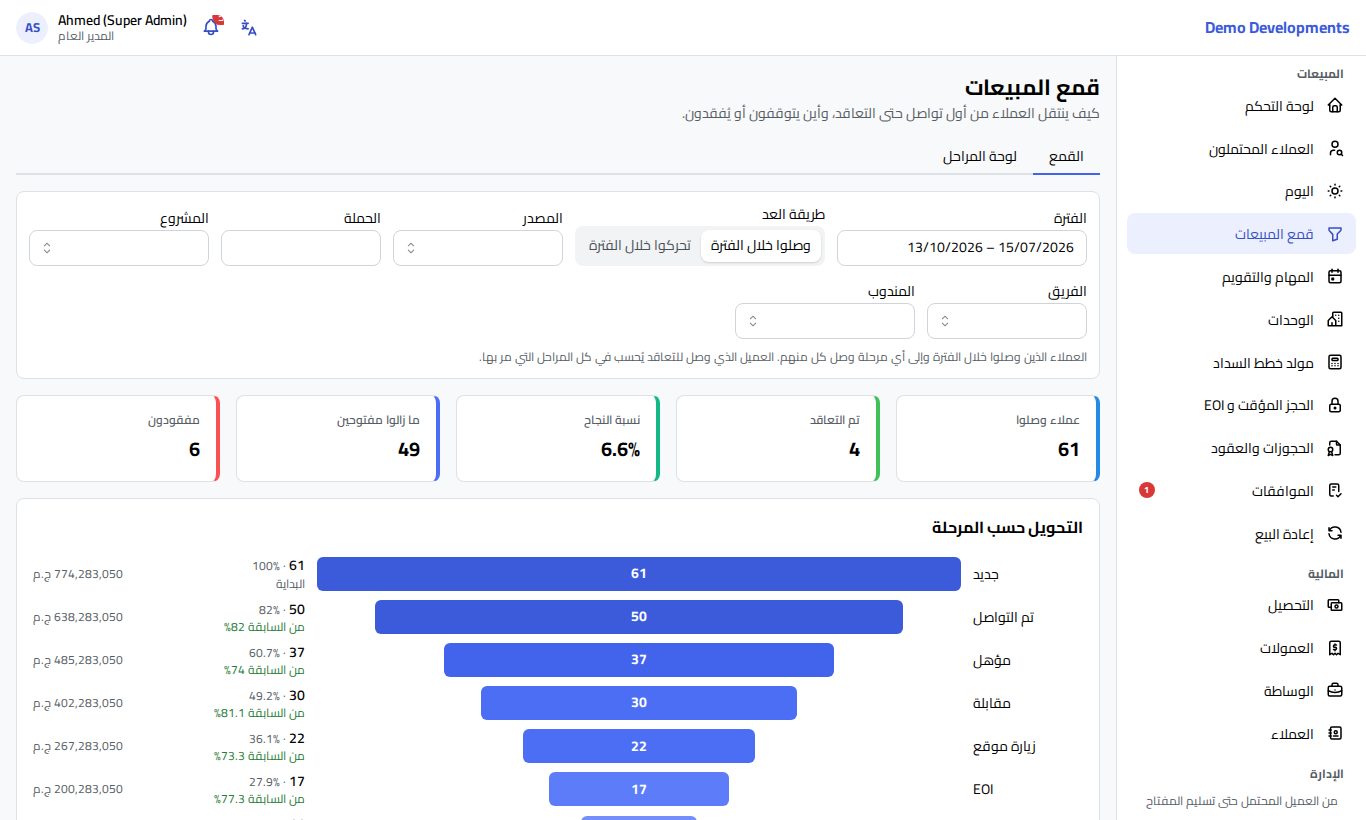
Task: Click the amount 774,283,050 ج.م
Action: (78, 574)
